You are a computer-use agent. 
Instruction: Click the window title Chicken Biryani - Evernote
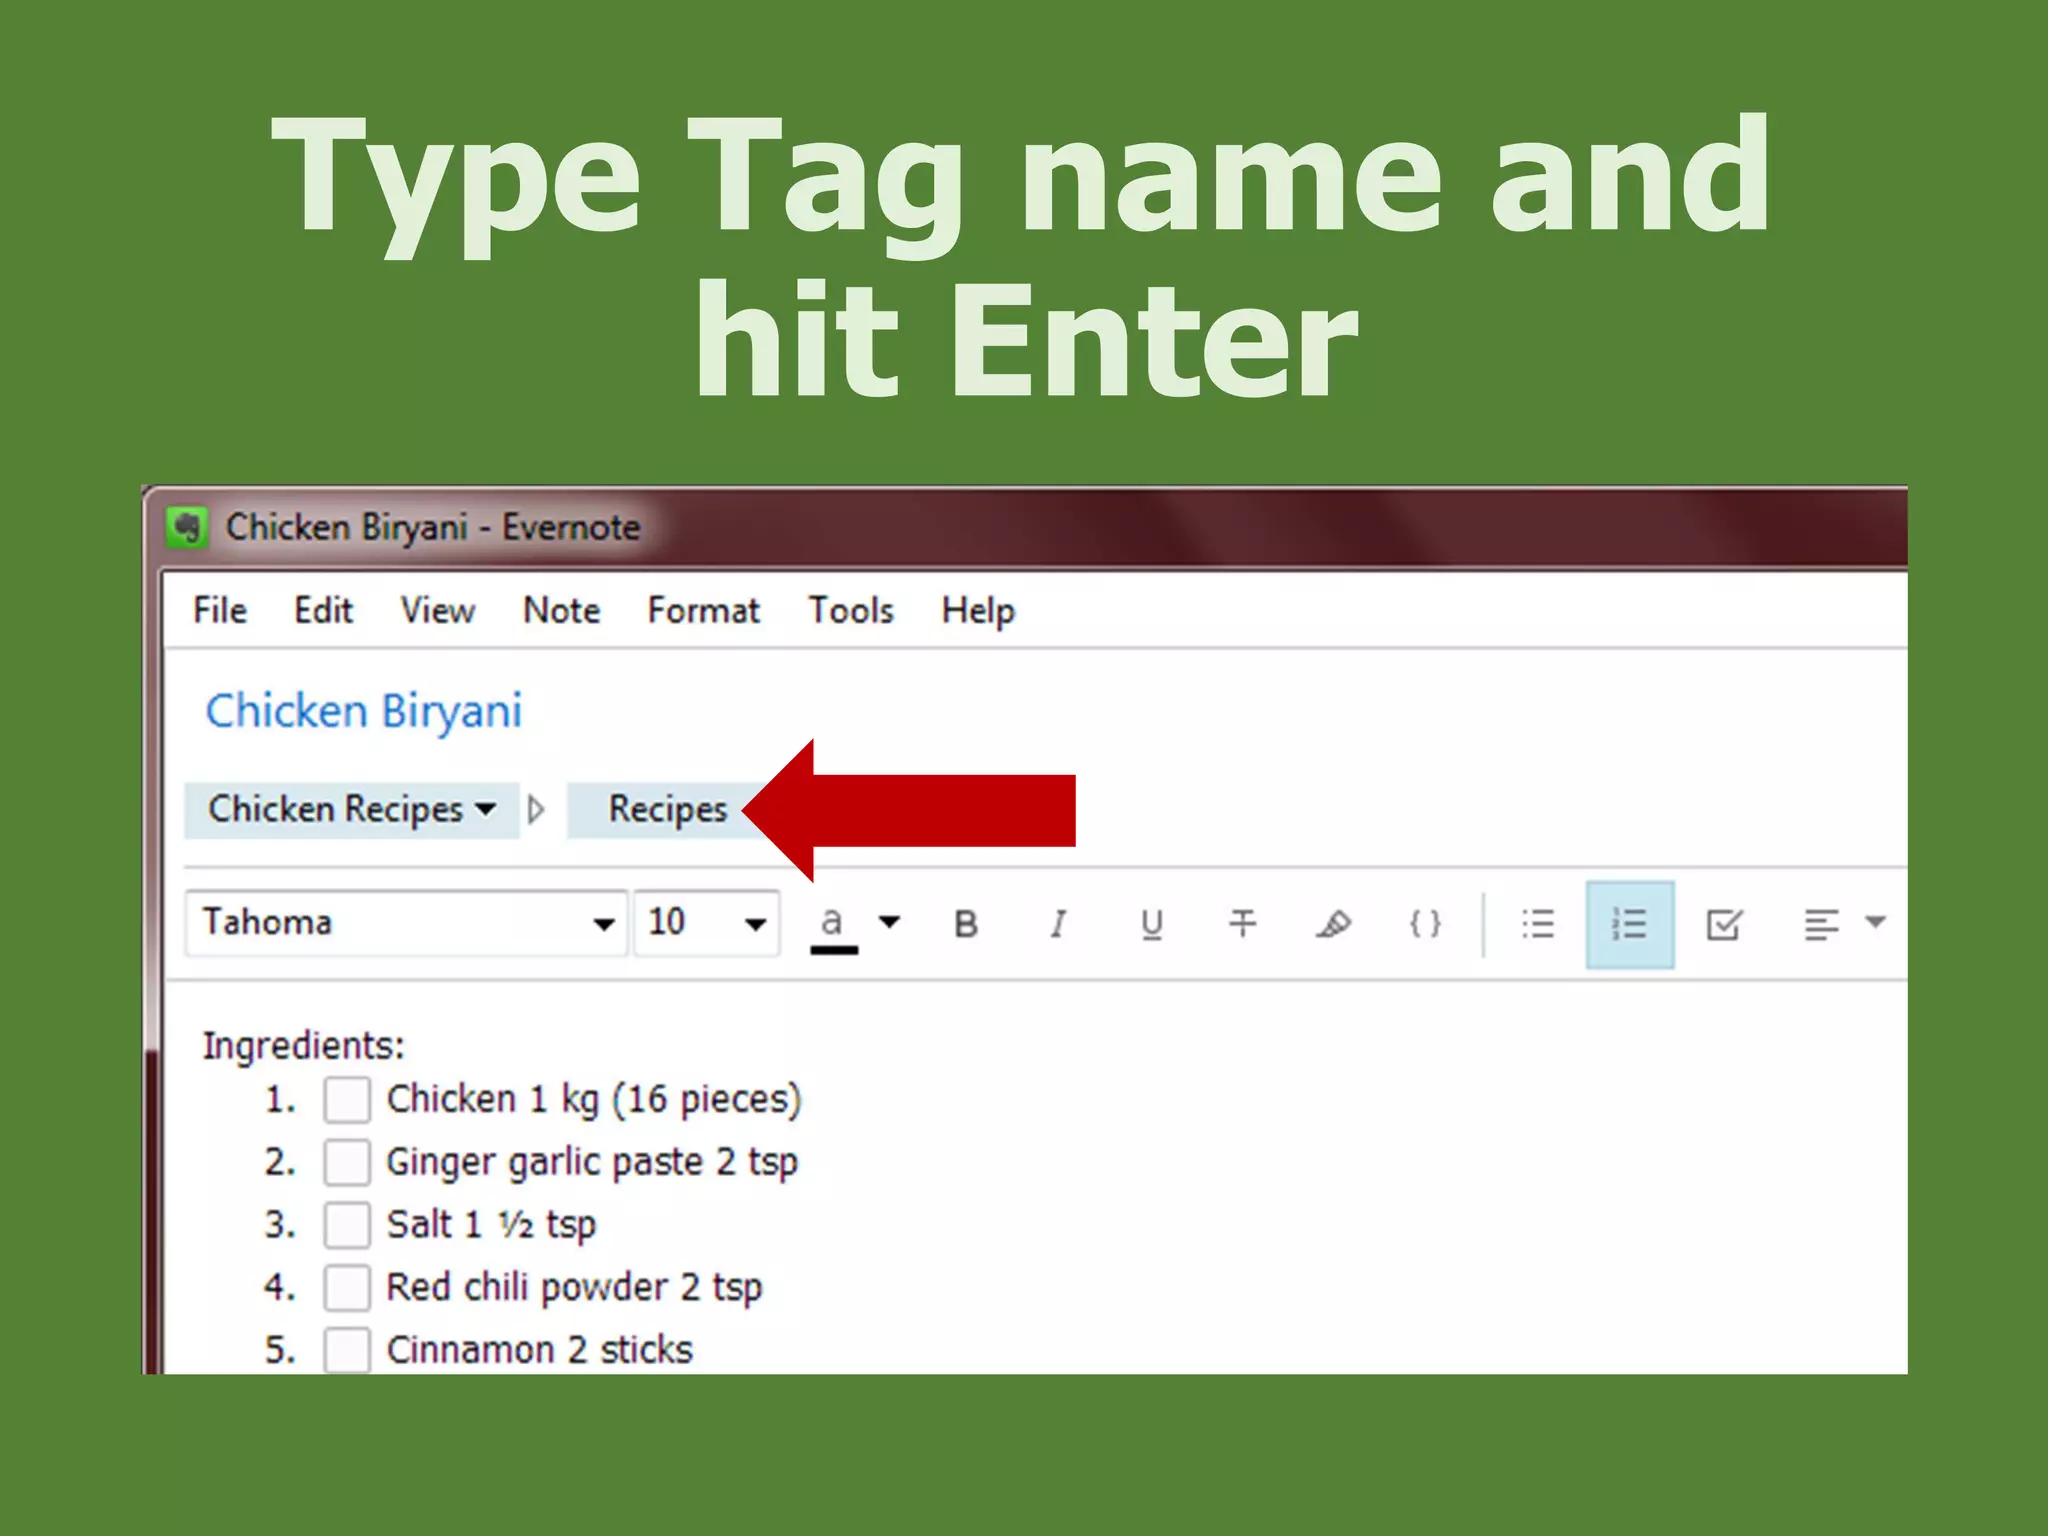(433, 527)
